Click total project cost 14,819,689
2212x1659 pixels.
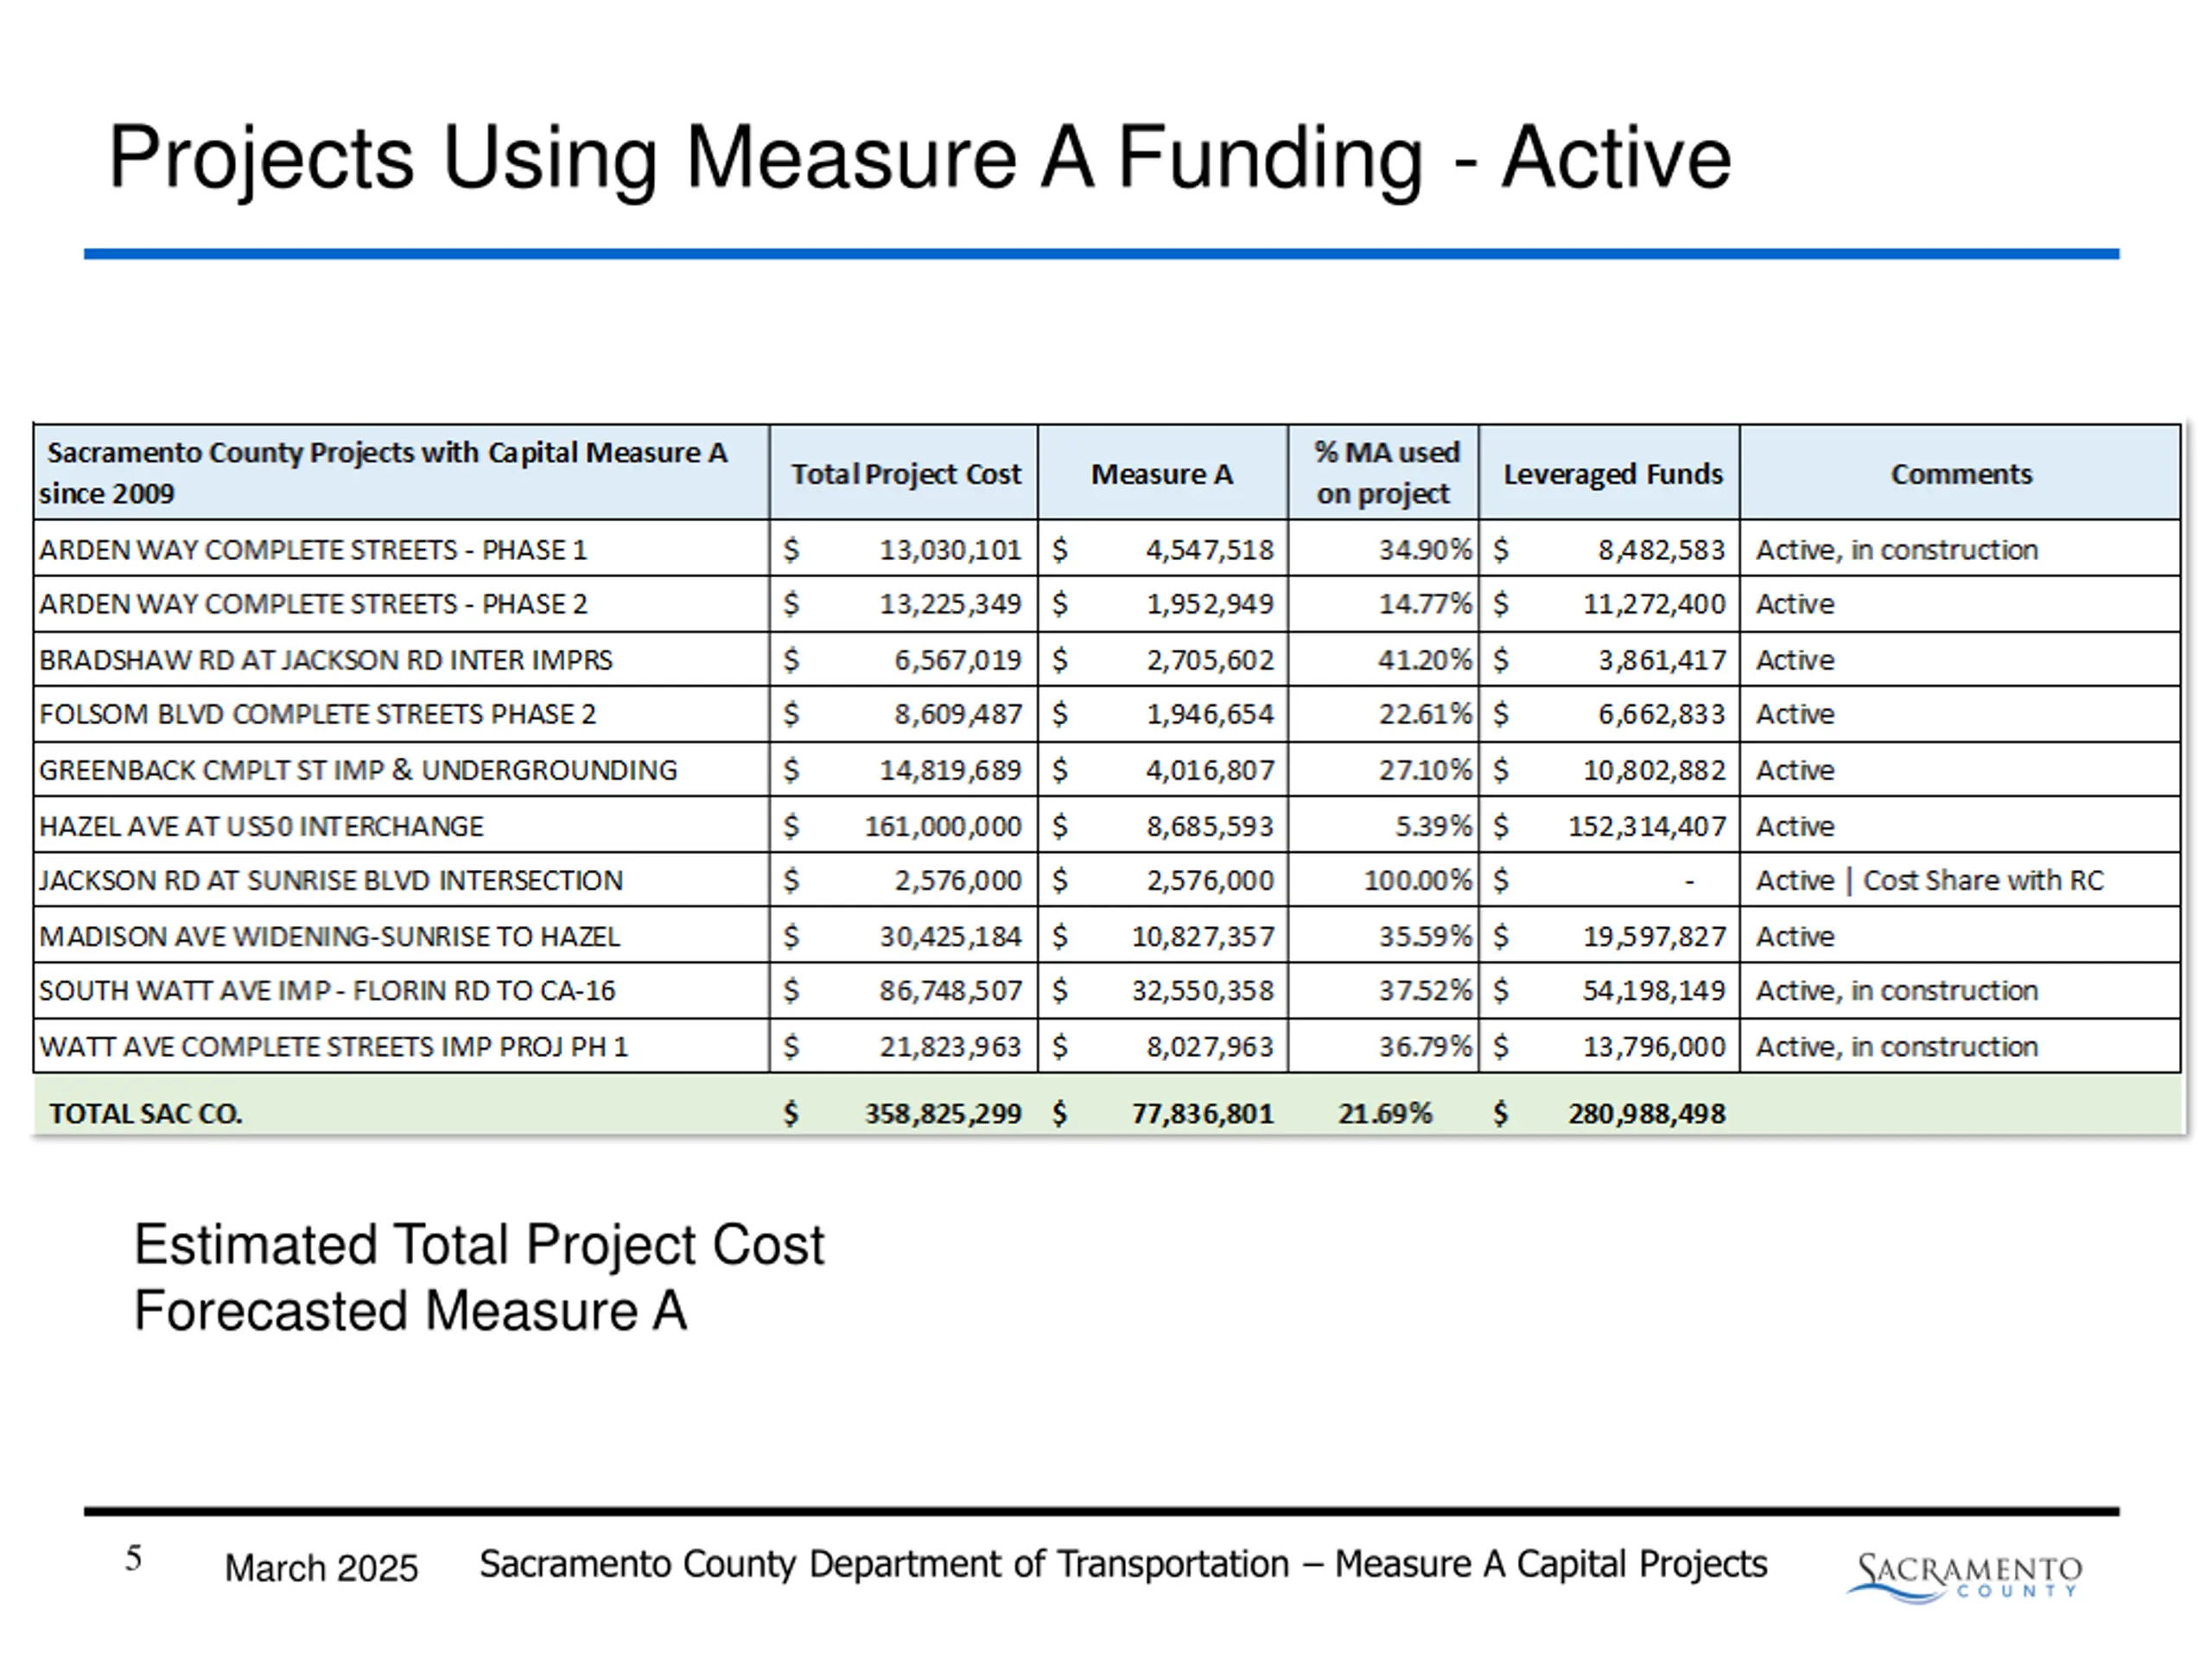[950, 770]
